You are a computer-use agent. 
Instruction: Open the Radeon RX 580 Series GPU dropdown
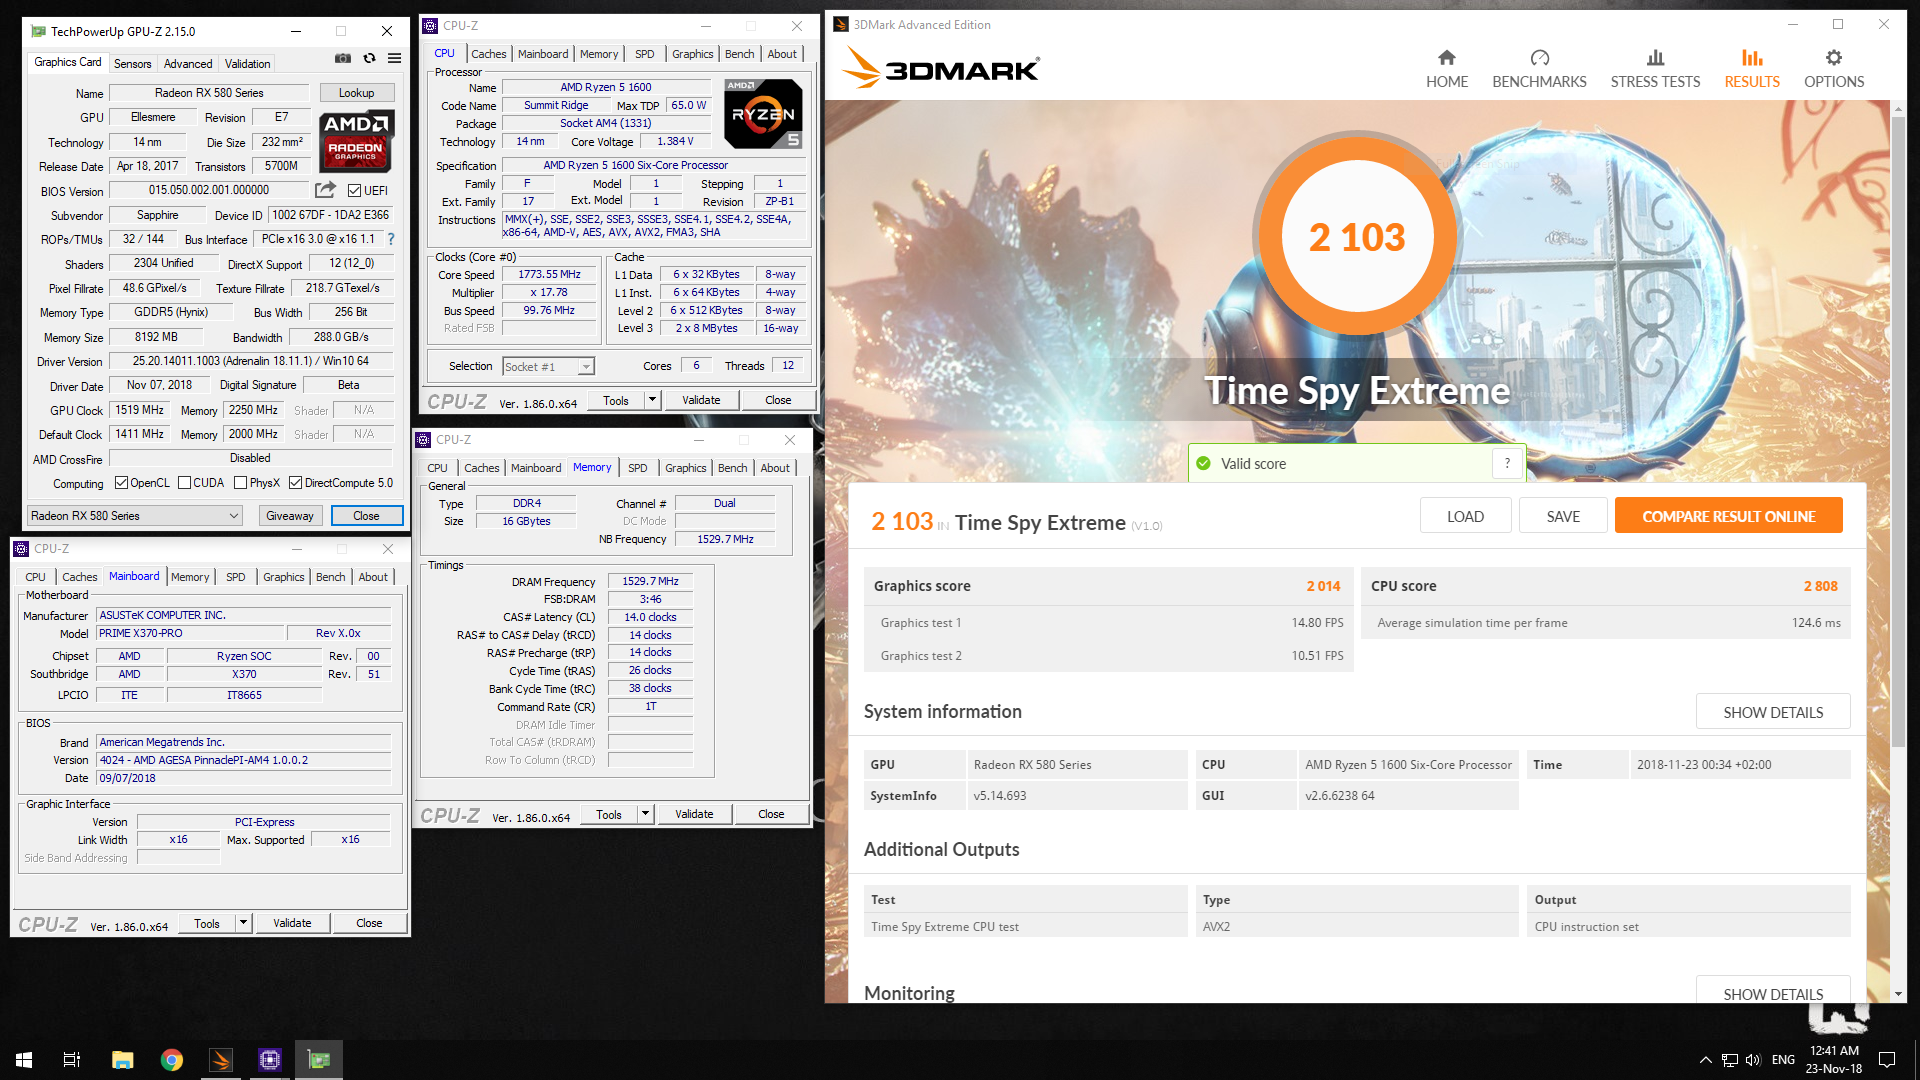click(135, 516)
